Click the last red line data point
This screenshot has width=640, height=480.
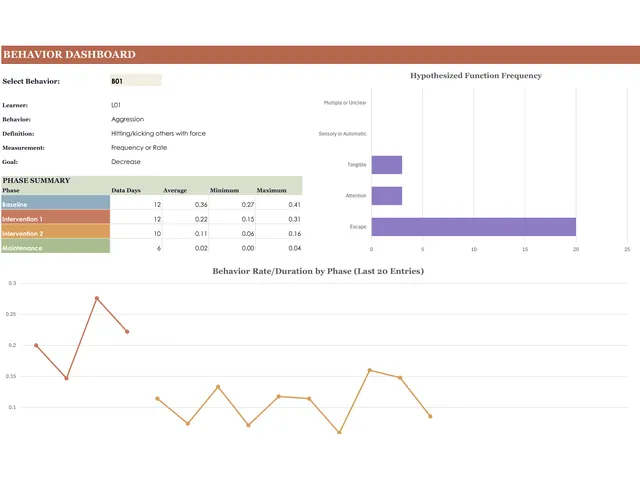click(127, 331)
